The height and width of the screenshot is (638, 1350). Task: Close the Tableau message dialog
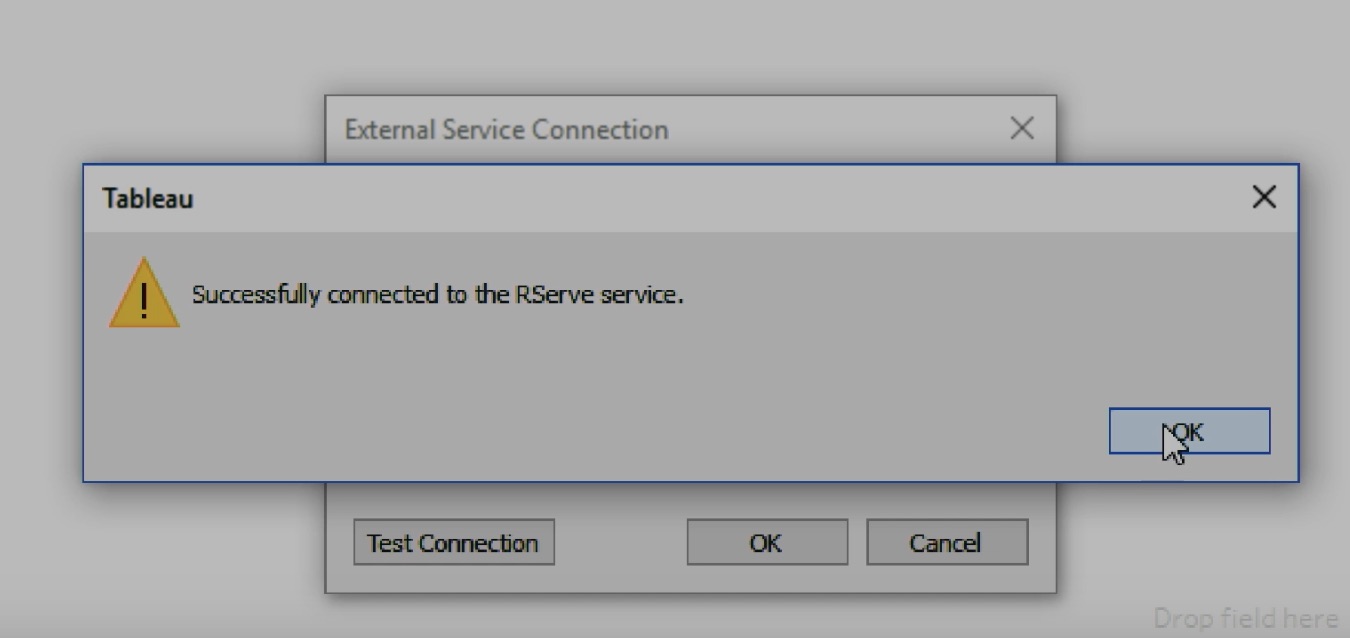(1264, 197)
